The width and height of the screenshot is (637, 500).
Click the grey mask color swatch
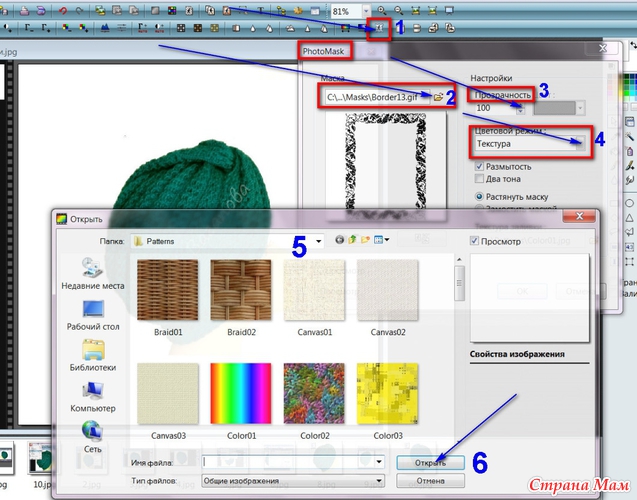[555, 108]
